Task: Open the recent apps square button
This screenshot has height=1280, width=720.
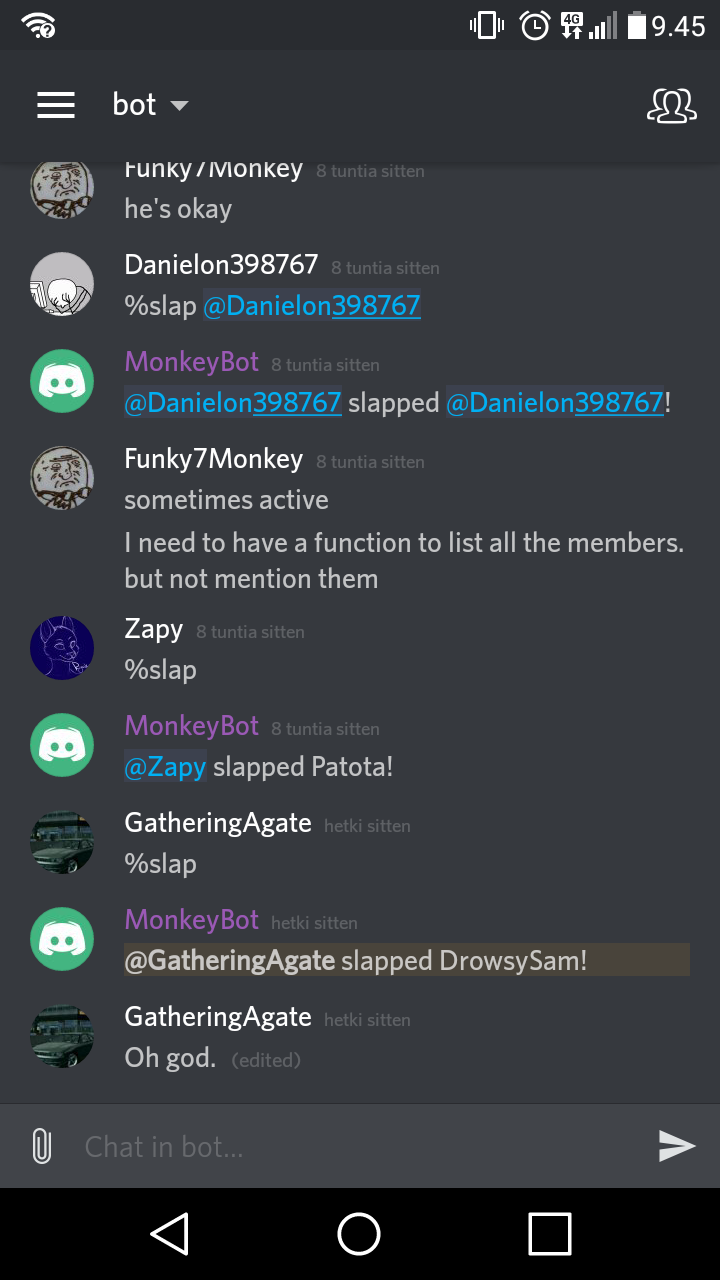Action: 550,1234
